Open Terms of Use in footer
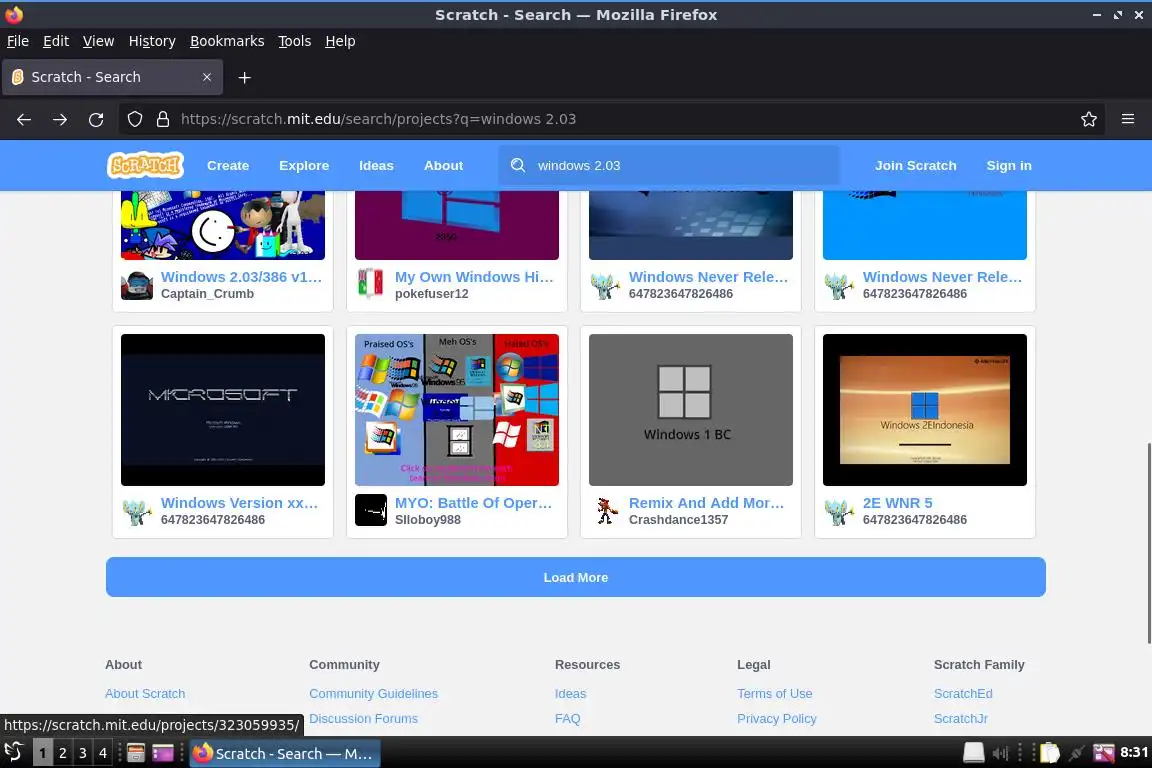 point(774,693)
